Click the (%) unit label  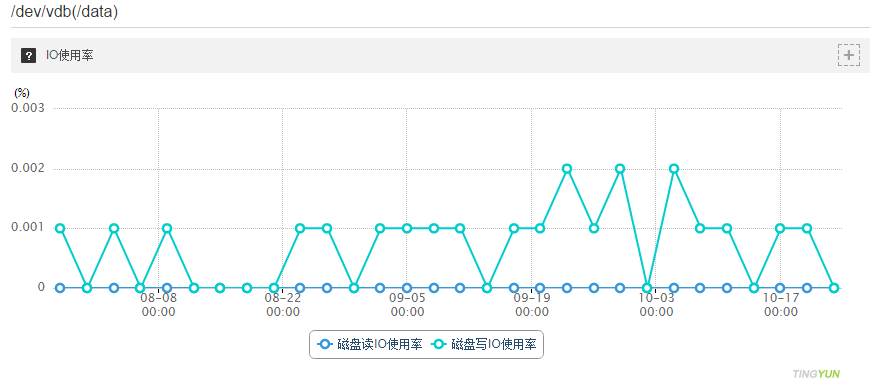click(x=22, y=93)
